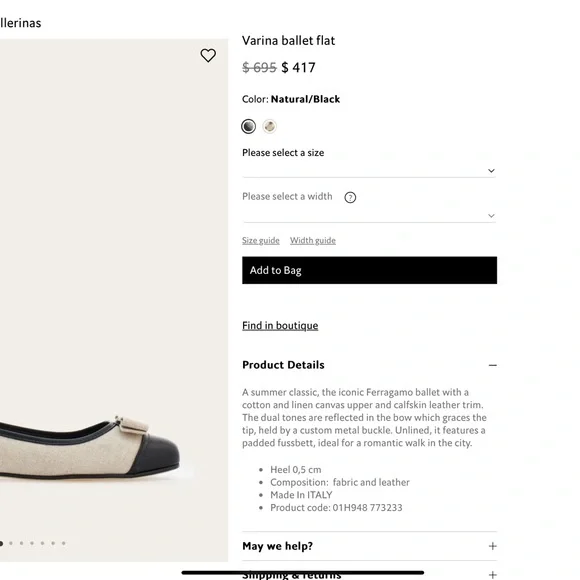The width and height of the screenshot is (580, 580).
Task: Select the black color swatch
Action: pos(249,127)
